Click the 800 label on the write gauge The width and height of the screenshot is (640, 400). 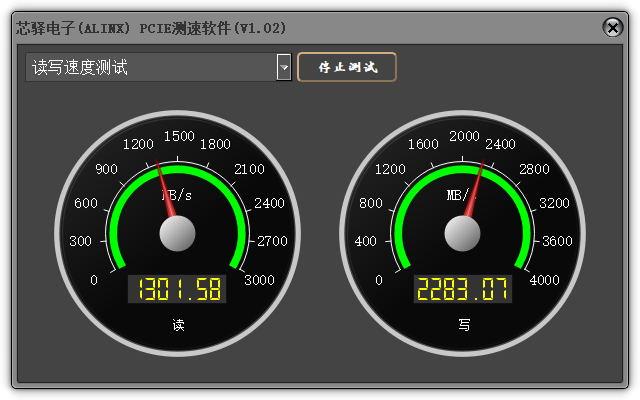coord(371,203)
